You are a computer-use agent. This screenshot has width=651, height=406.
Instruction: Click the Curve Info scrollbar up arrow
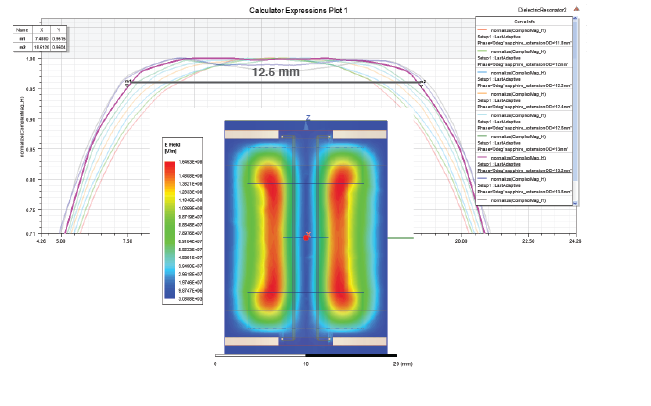575,19
